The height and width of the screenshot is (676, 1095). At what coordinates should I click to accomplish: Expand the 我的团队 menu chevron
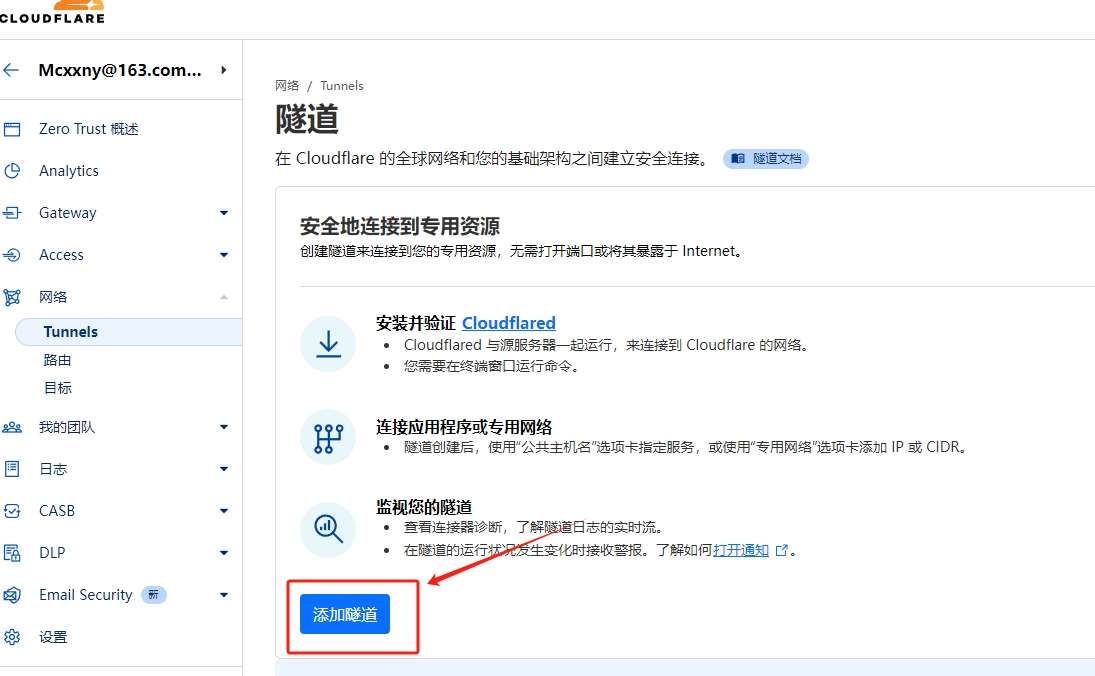click(x=223, y=427)
